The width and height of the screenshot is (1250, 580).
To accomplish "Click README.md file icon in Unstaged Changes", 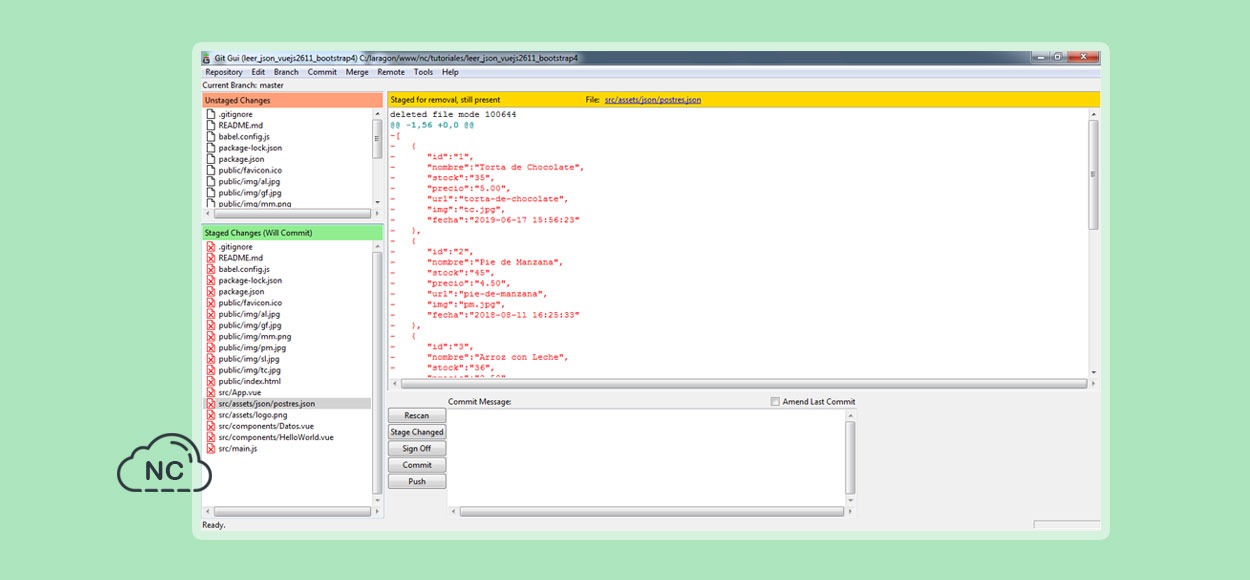I will [211, 126].
